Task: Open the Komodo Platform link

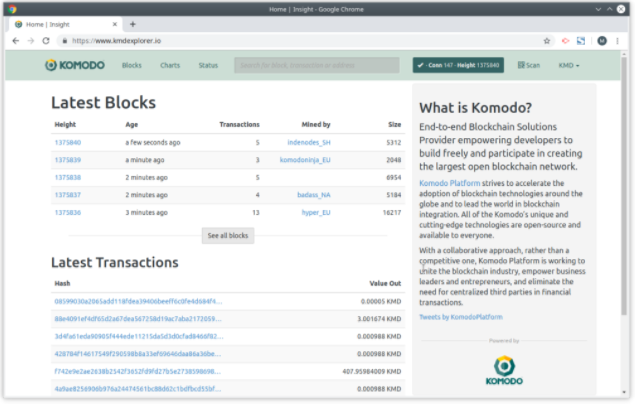Action: point(450,183)
